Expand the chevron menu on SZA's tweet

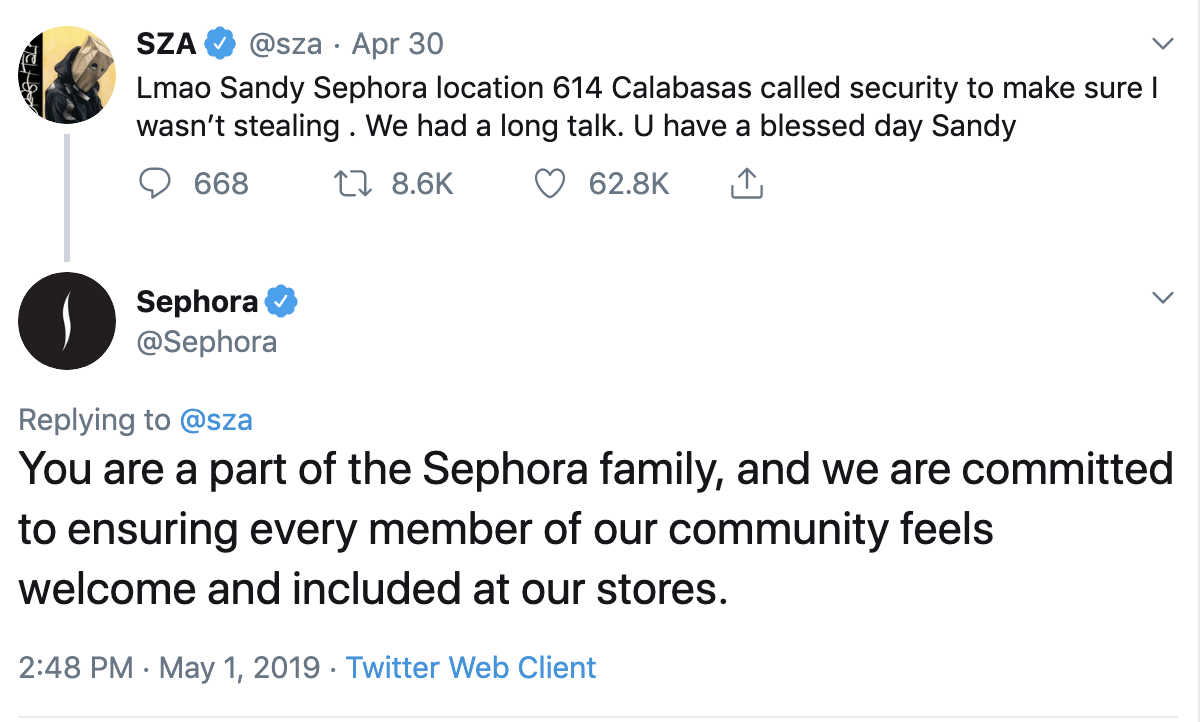click(x=1162, y=44)
